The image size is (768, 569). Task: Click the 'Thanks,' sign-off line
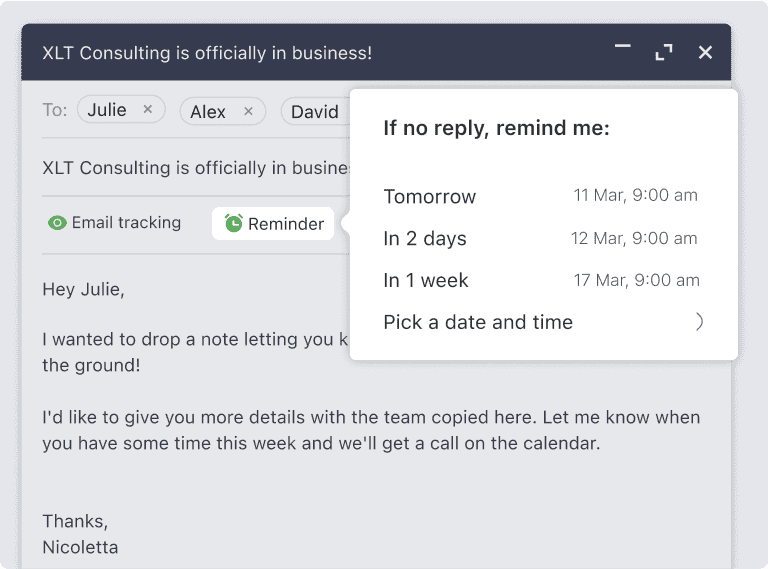(x=75, y=521)
